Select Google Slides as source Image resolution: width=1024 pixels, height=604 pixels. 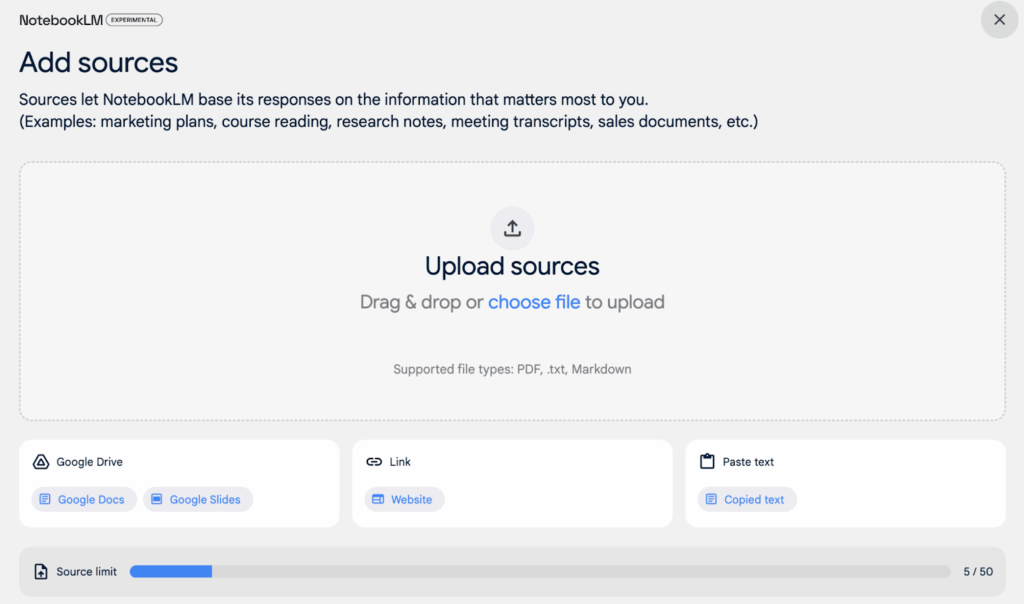coord(198,499)
